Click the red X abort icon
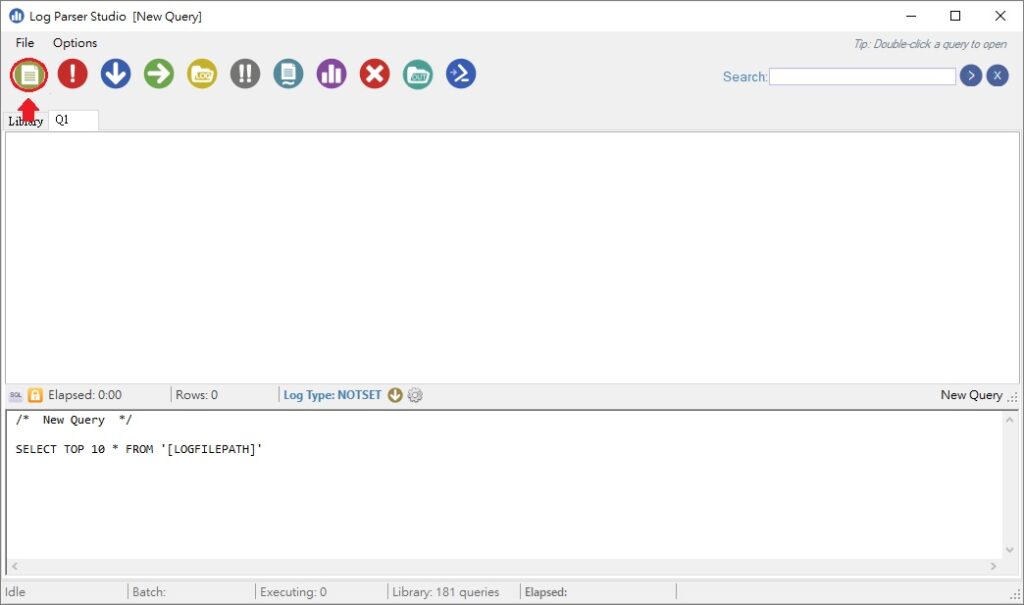The image size is (1024, 605). click(x=374, y=74)
